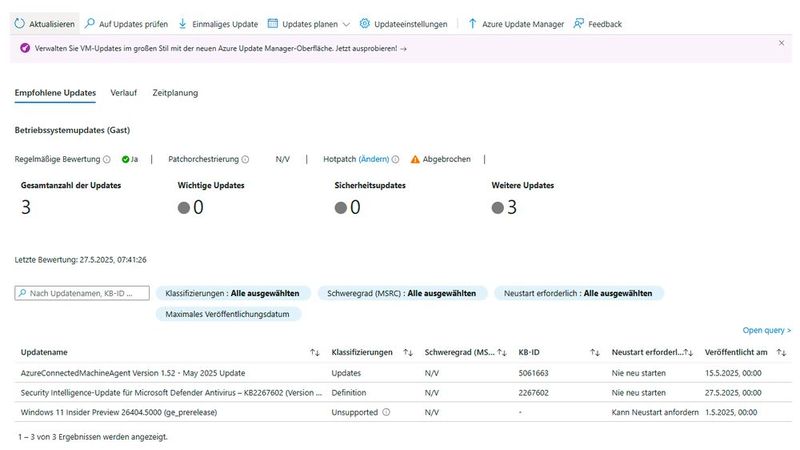Click Unsupported classification text
This screenshot has width=800, height=450.
[x=355, y=412]
